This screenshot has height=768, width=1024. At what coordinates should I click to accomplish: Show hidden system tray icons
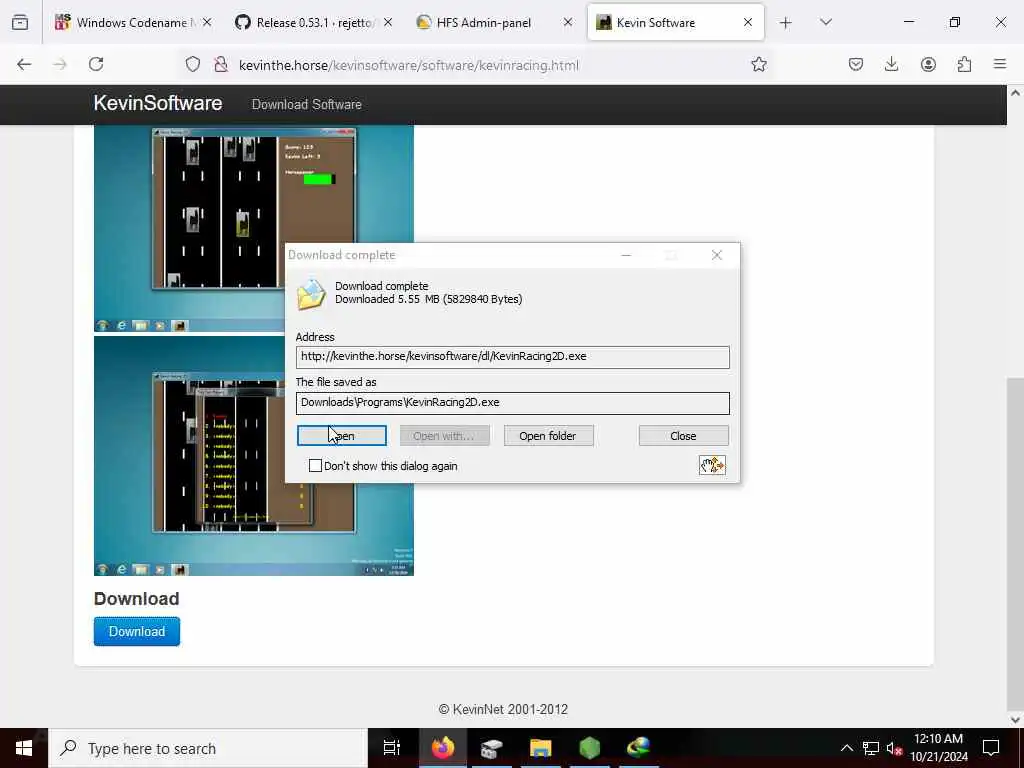tap(846, 748)
